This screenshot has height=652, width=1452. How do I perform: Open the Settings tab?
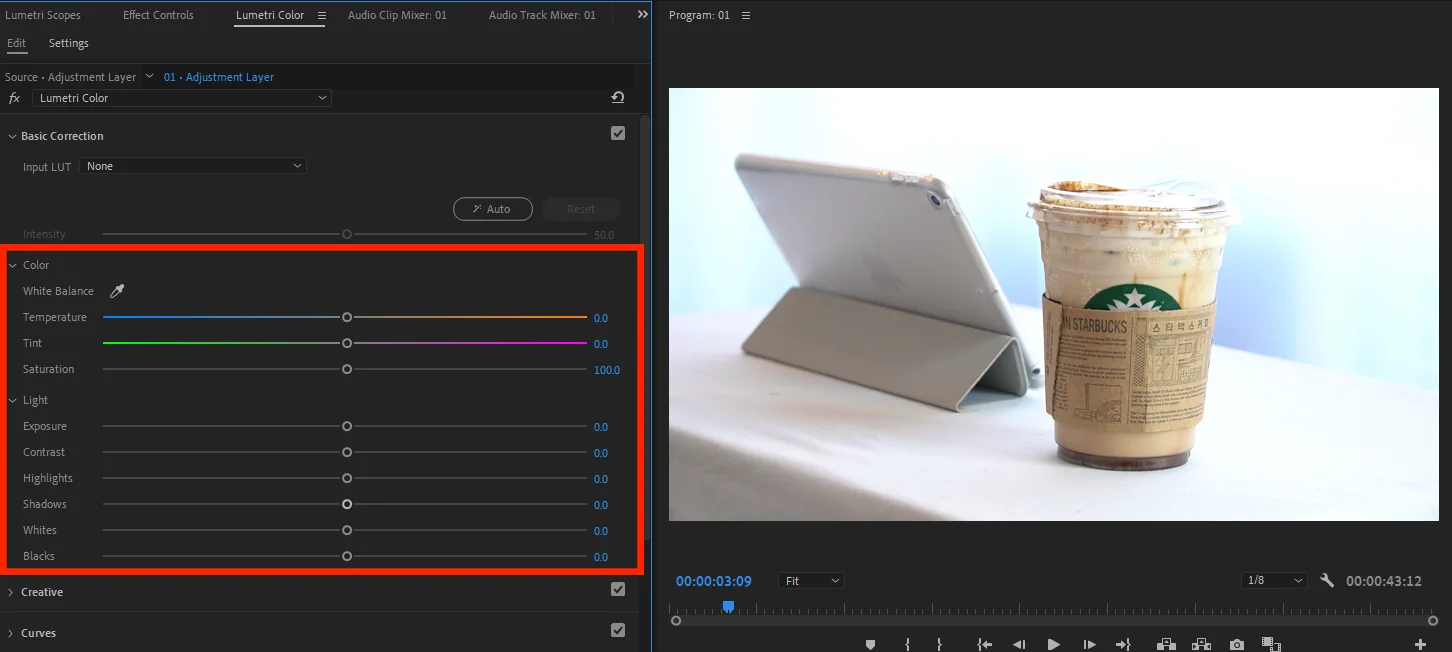coord(69,43)
